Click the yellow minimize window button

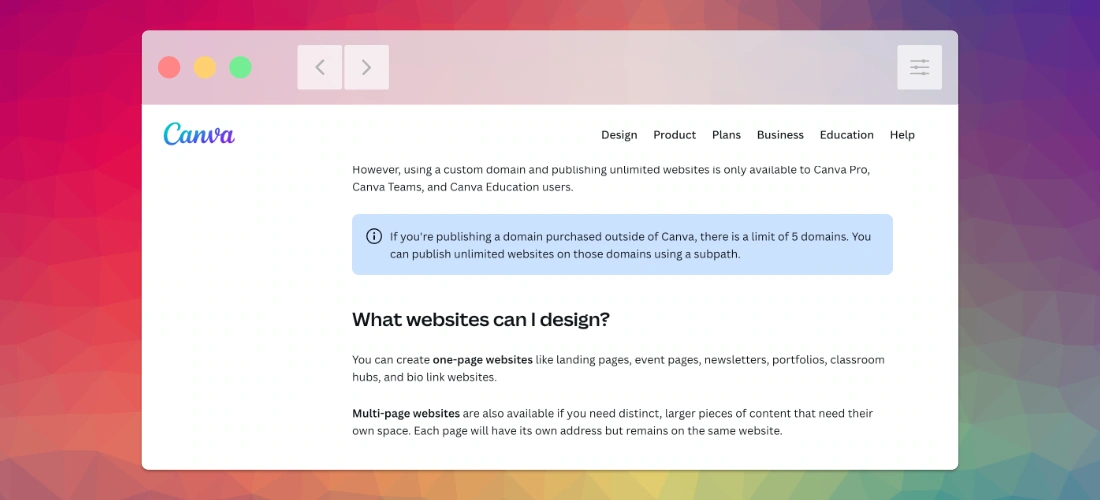click(x=204, y=67)
